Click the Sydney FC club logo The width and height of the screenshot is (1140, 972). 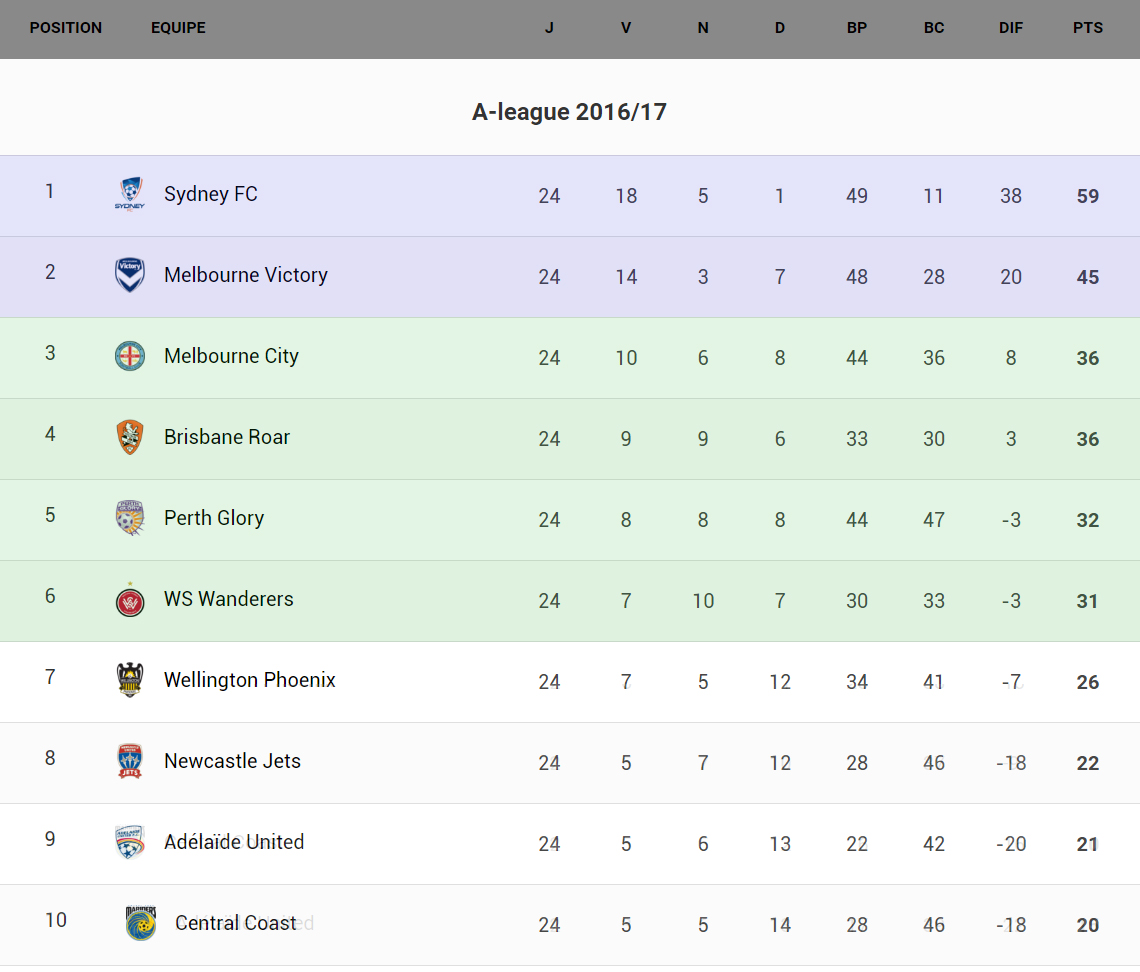tap(130, 194)
